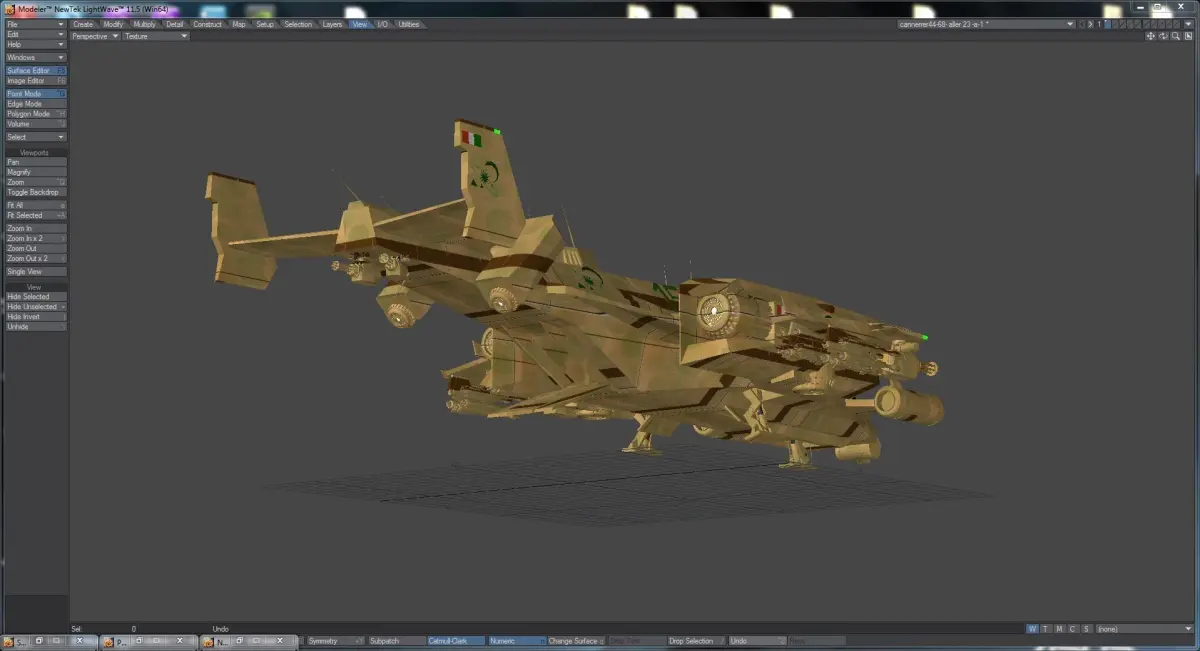Image resolution: width=1200 pixels, height=651 pixels.
Task: Switch to the Detail tab
Action: pos(175,24)
